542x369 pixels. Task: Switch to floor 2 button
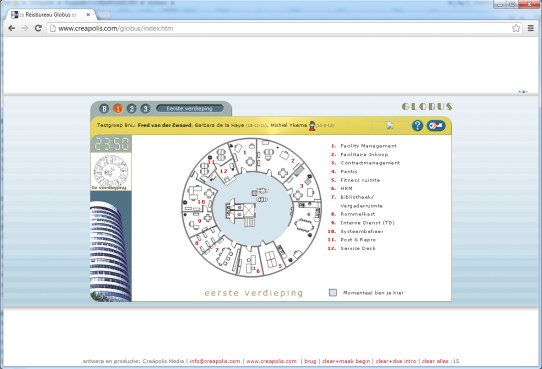[x=131, y=108]
